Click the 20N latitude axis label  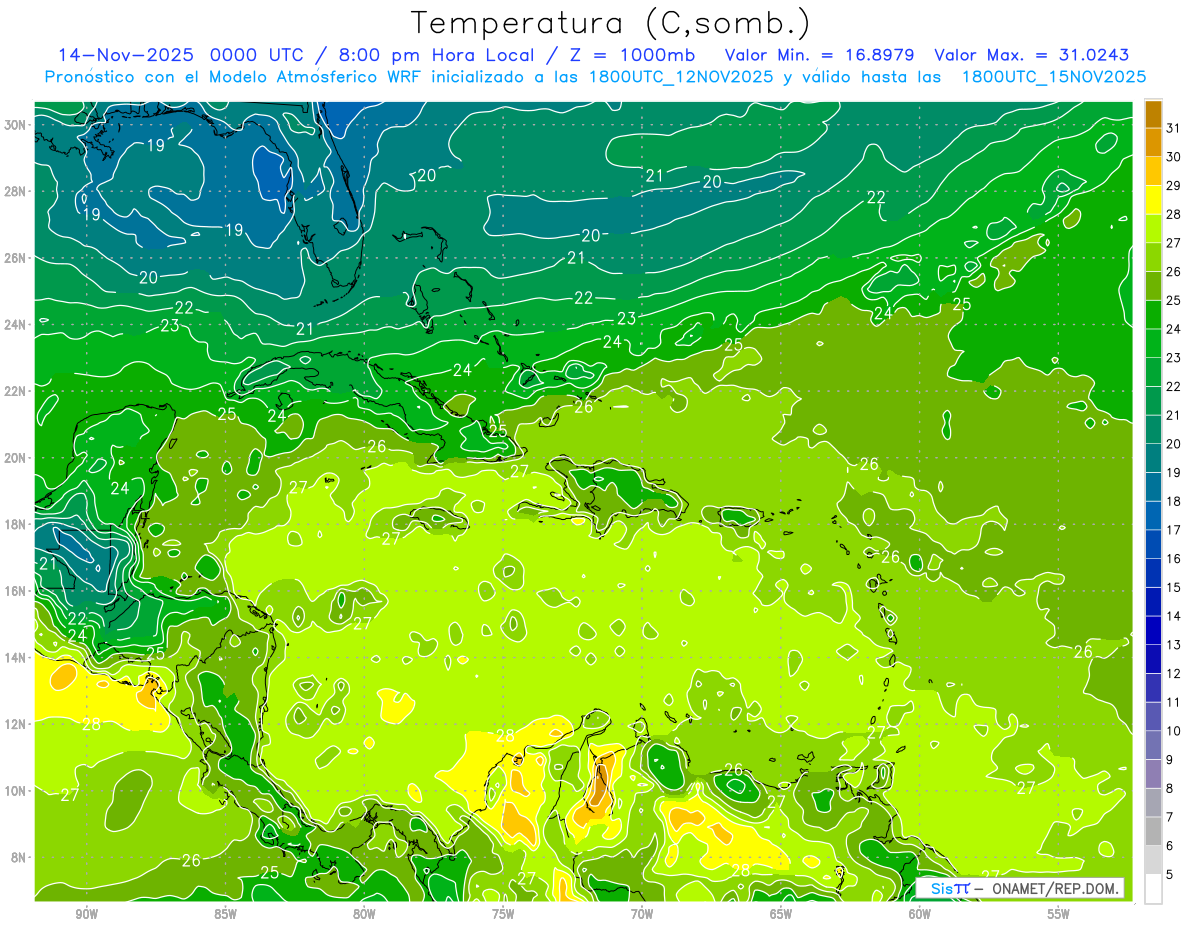(x=16, y=457)
